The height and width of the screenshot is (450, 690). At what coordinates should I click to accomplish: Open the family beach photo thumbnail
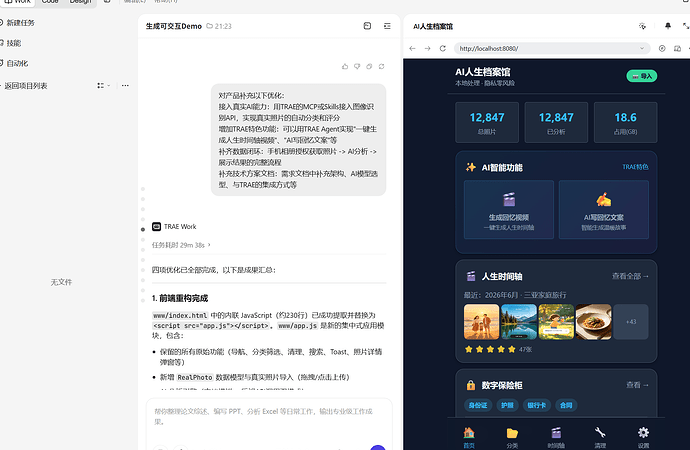tap(481, 322)
